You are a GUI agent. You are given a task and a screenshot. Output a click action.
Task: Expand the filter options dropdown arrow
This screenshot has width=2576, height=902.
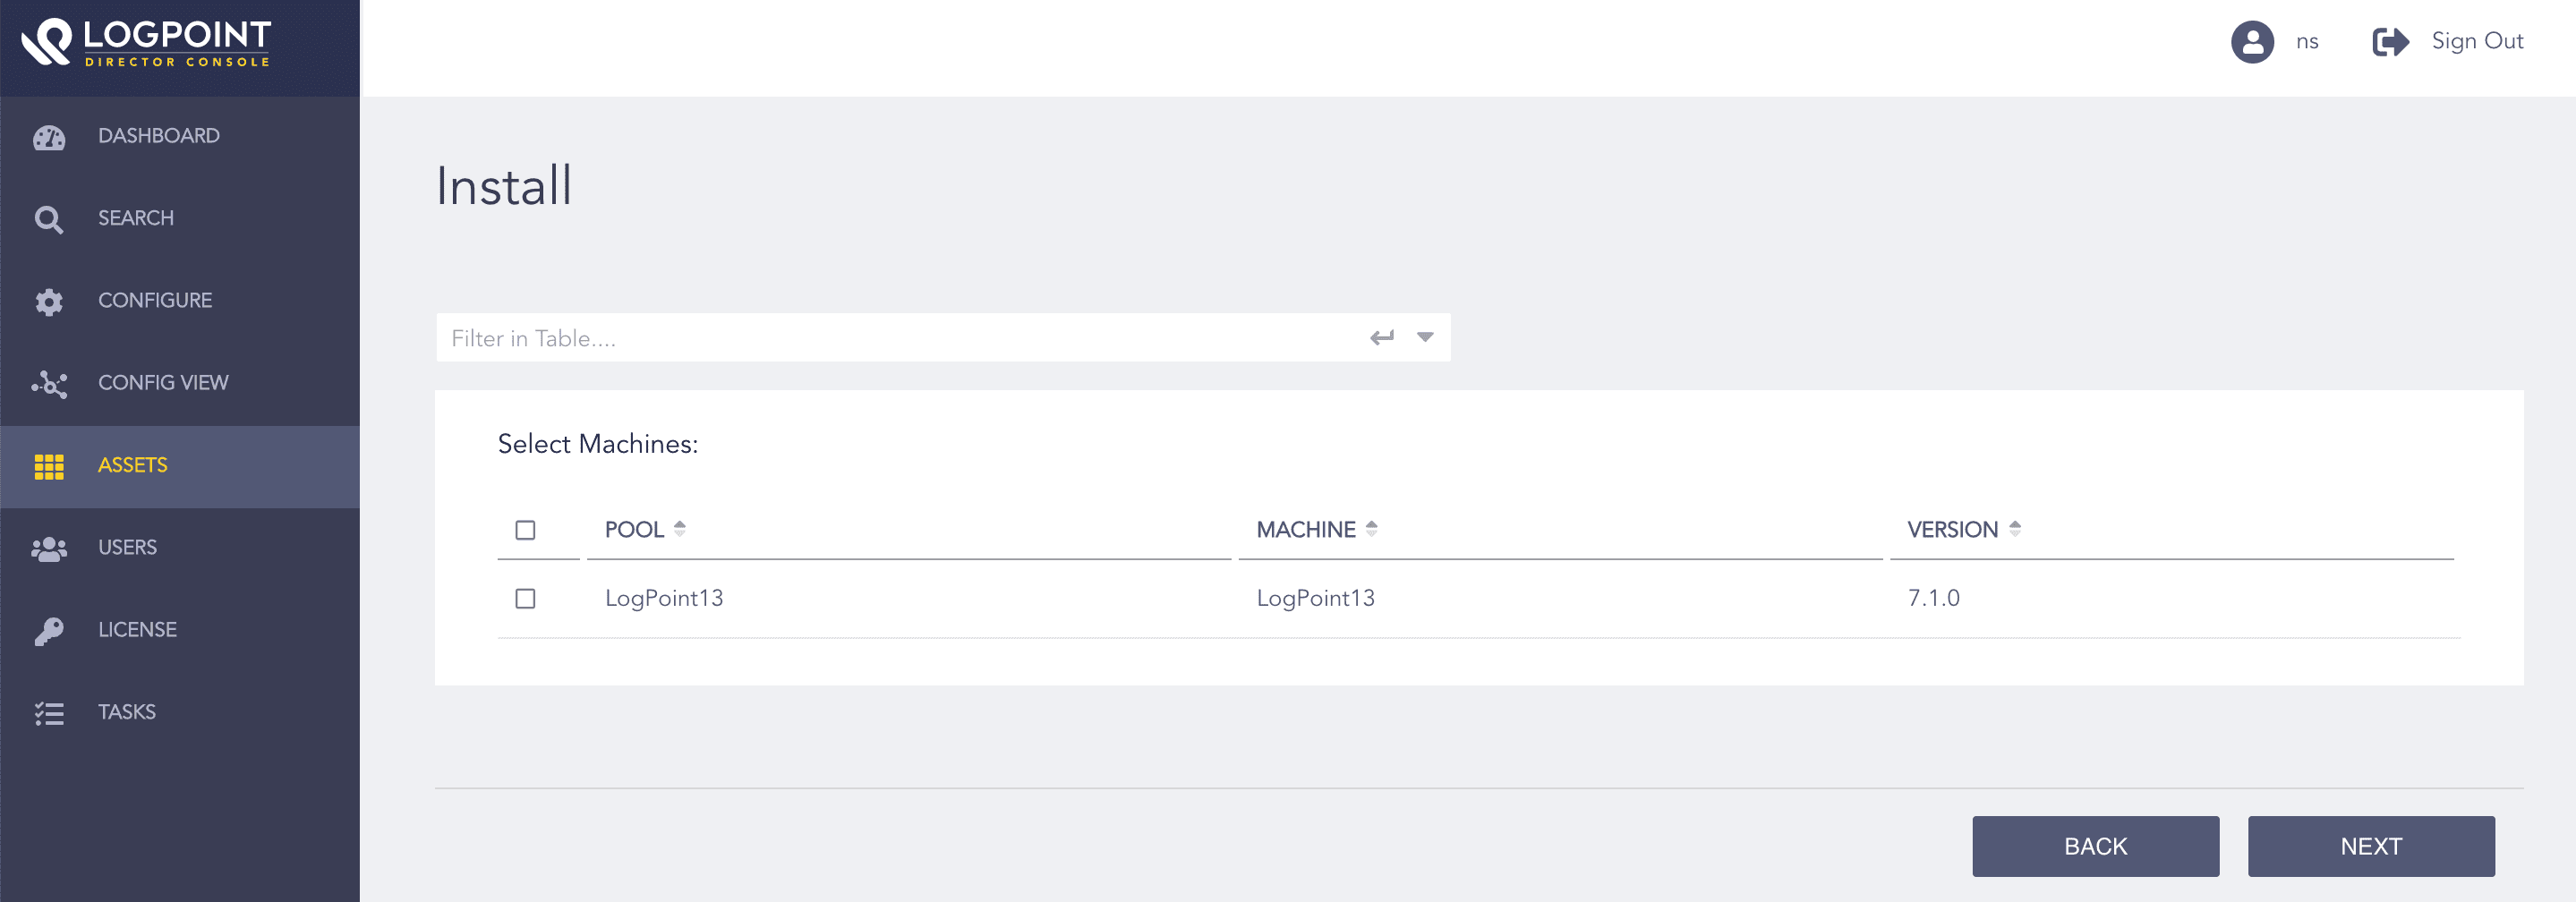click(1425, 338)
